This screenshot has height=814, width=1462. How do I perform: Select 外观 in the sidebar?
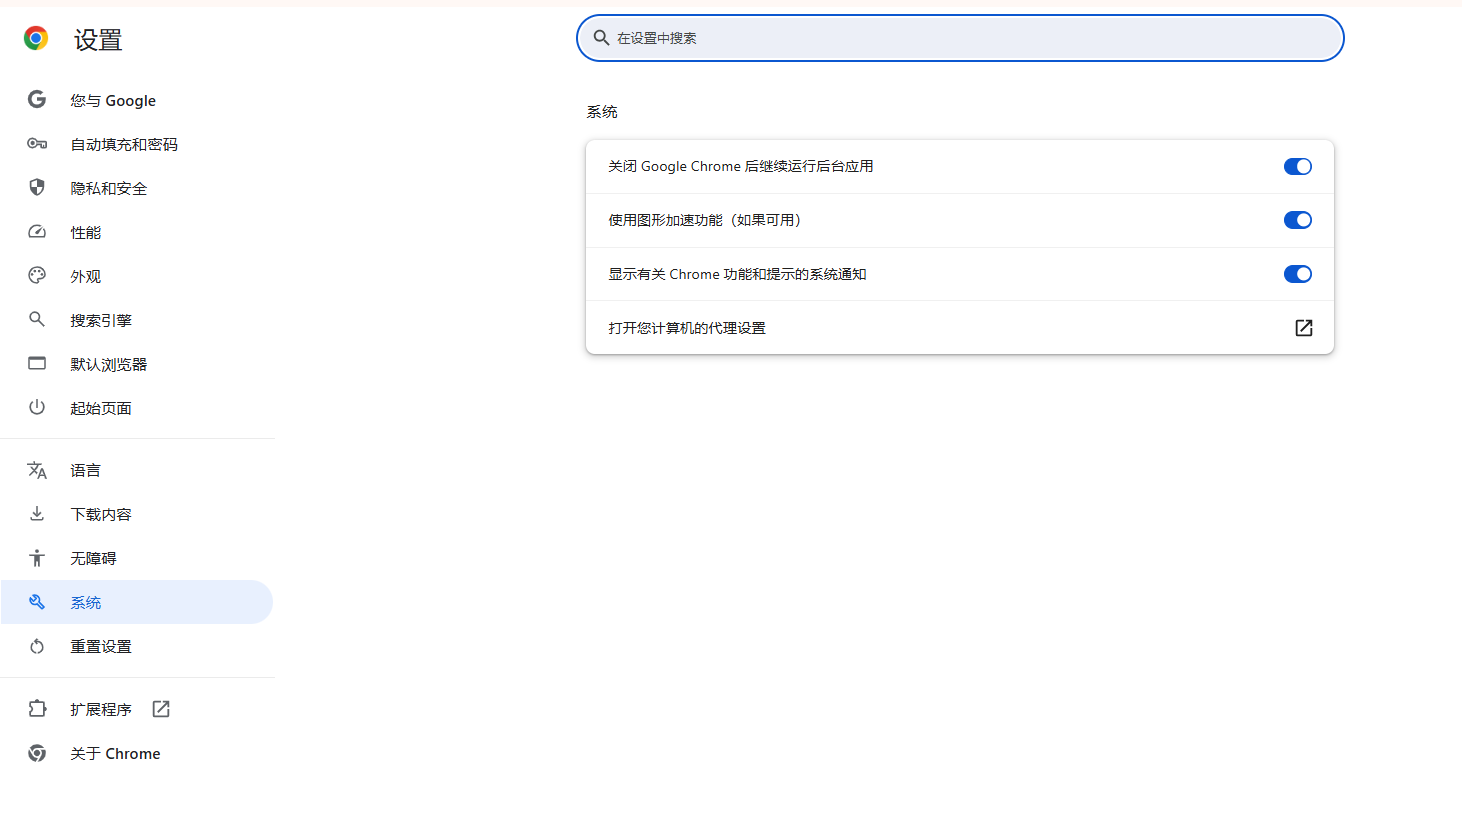pyautogui.click(x=137, y=276)
